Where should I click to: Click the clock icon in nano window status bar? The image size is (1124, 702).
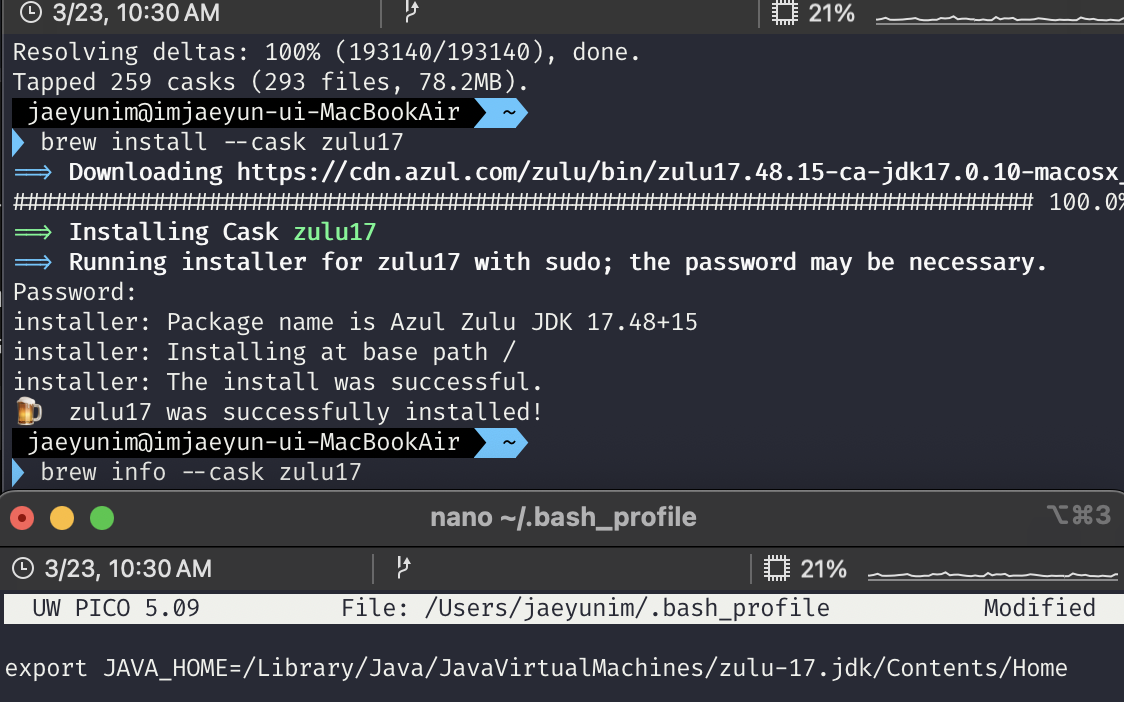click(23, 569)
